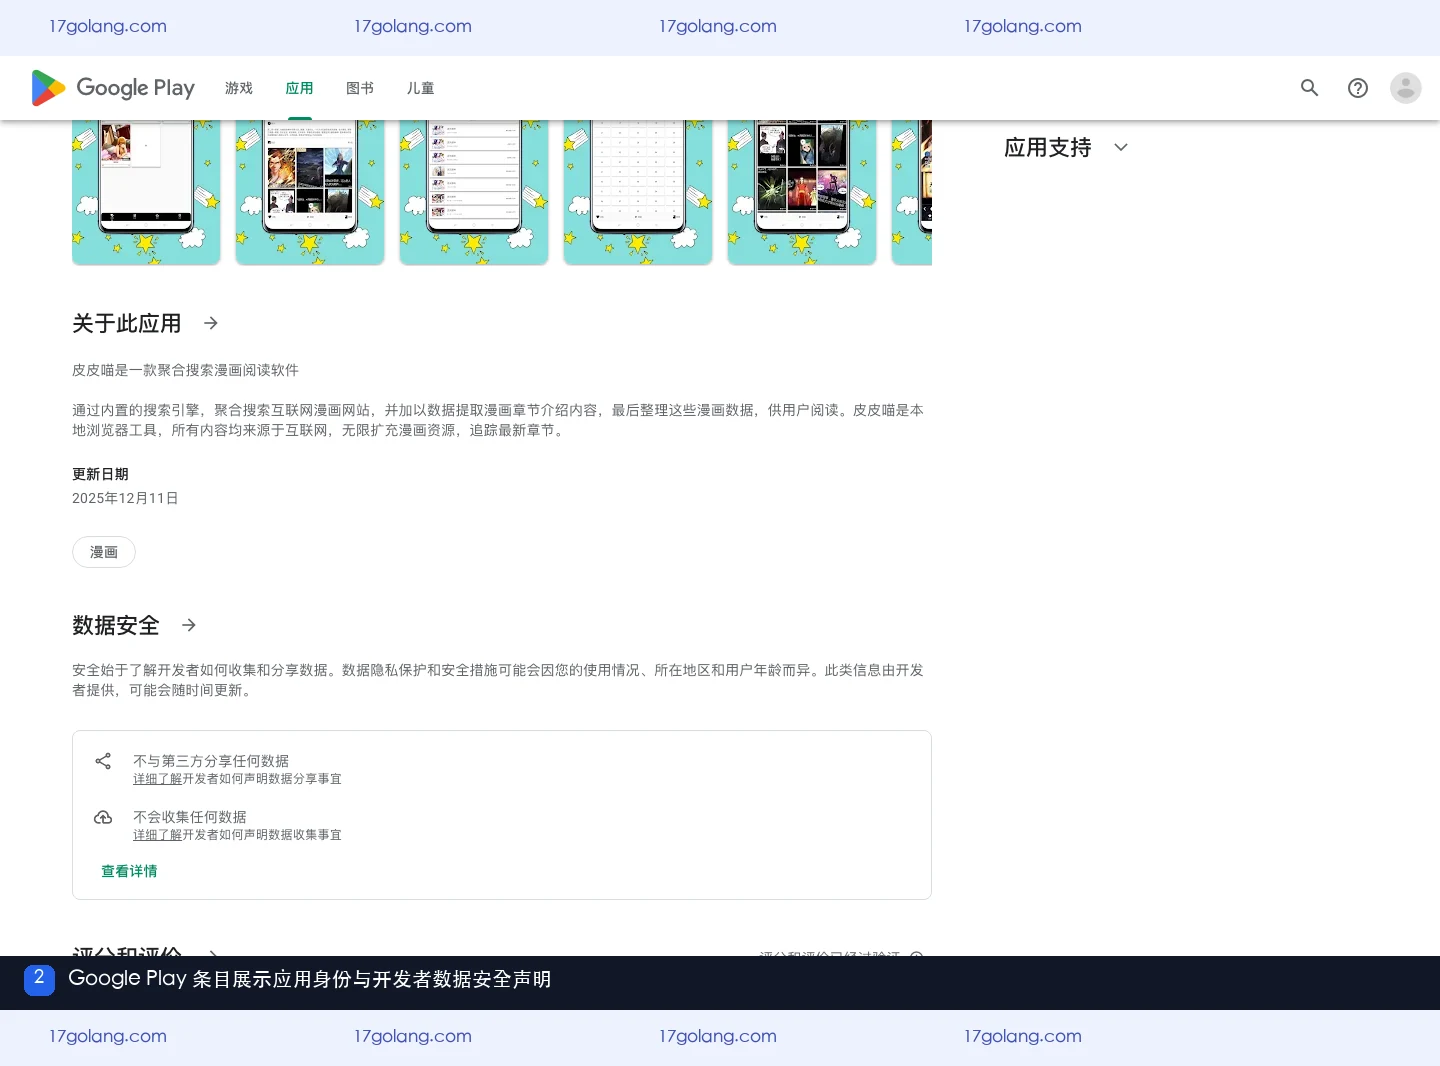Open the search magnifier icon
Image resolution: width=1440 pixels, height=1066 pixels.
pos(1309,88)
